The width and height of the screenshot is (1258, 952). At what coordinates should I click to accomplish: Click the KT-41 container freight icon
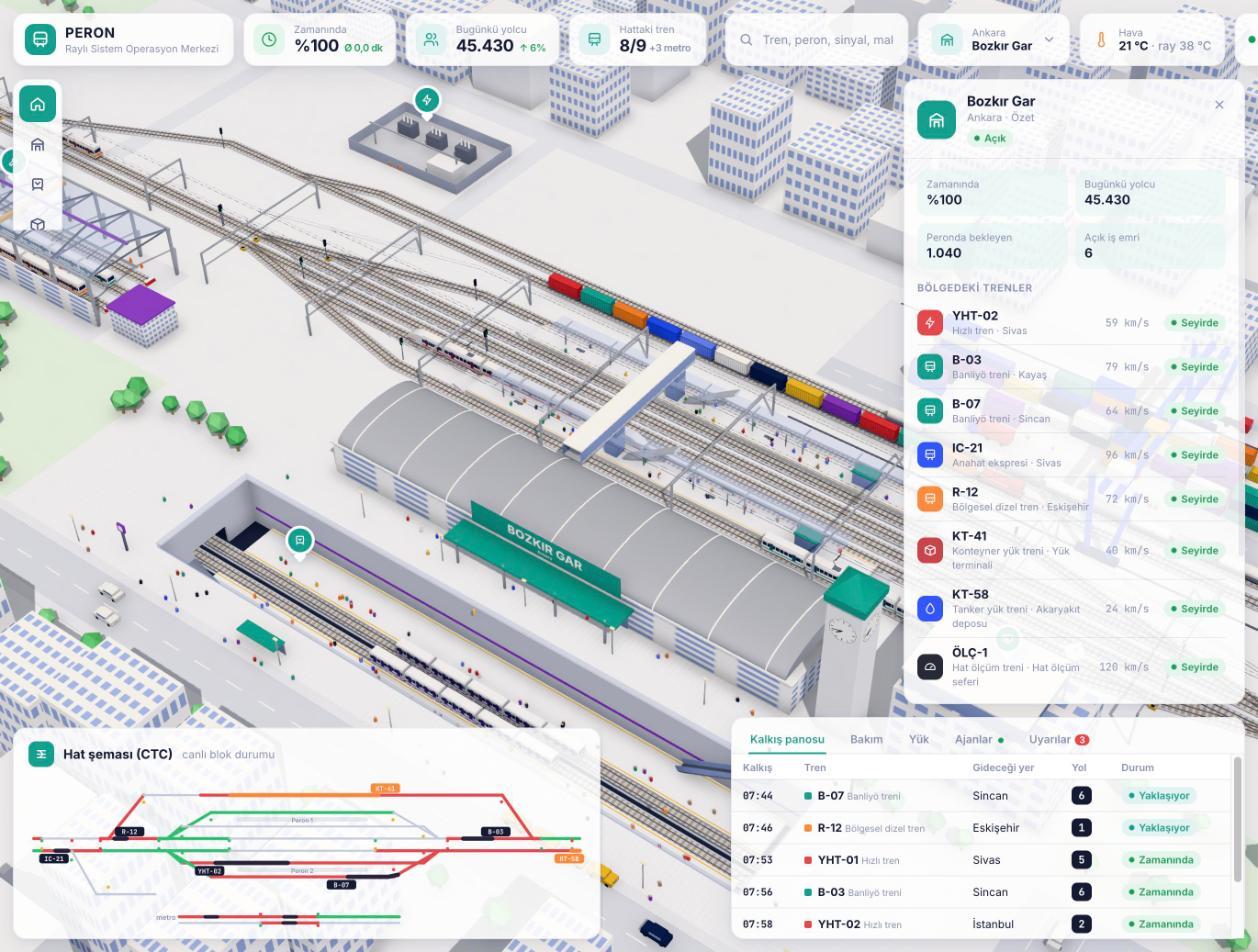(930, 550)
